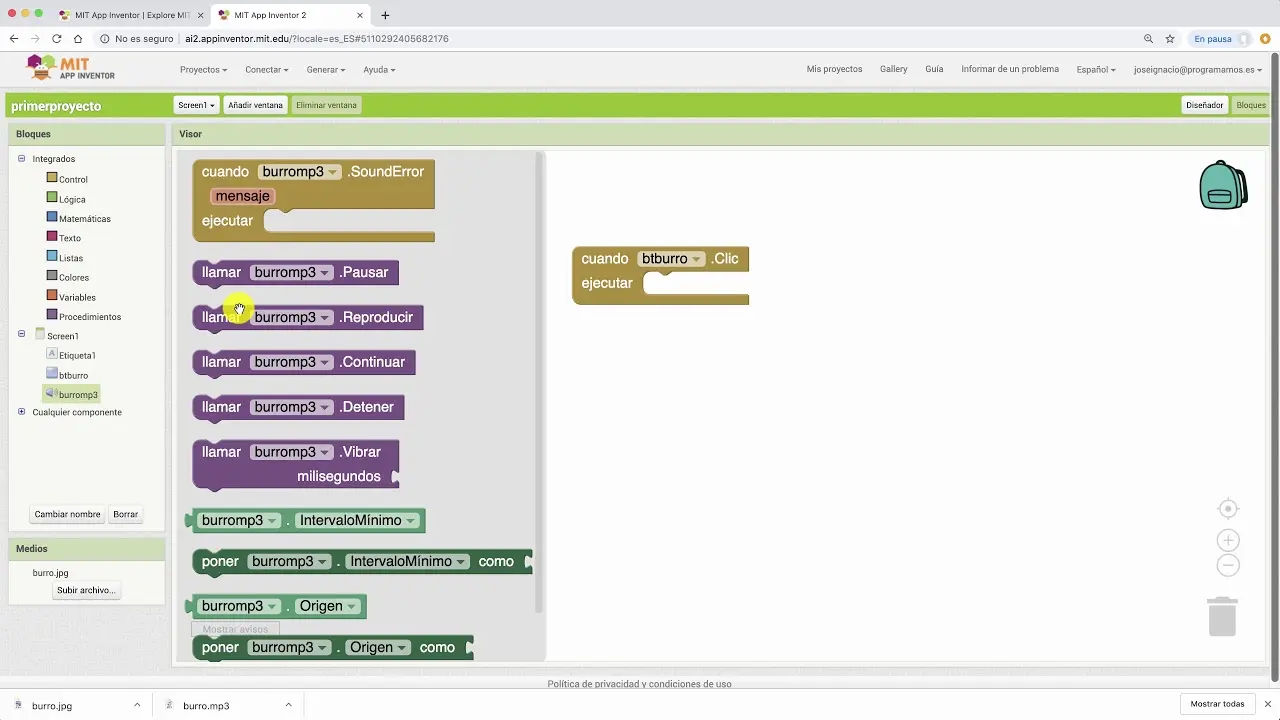Click Mostrar todas downloads button
The image size is (1280, 720).
coord(1217,704)
